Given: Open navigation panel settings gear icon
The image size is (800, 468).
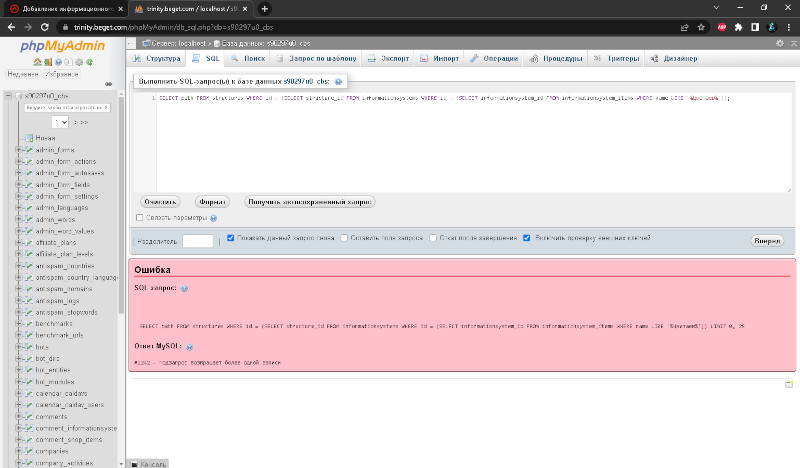Looking at the screenshot, I should point(79,62).
